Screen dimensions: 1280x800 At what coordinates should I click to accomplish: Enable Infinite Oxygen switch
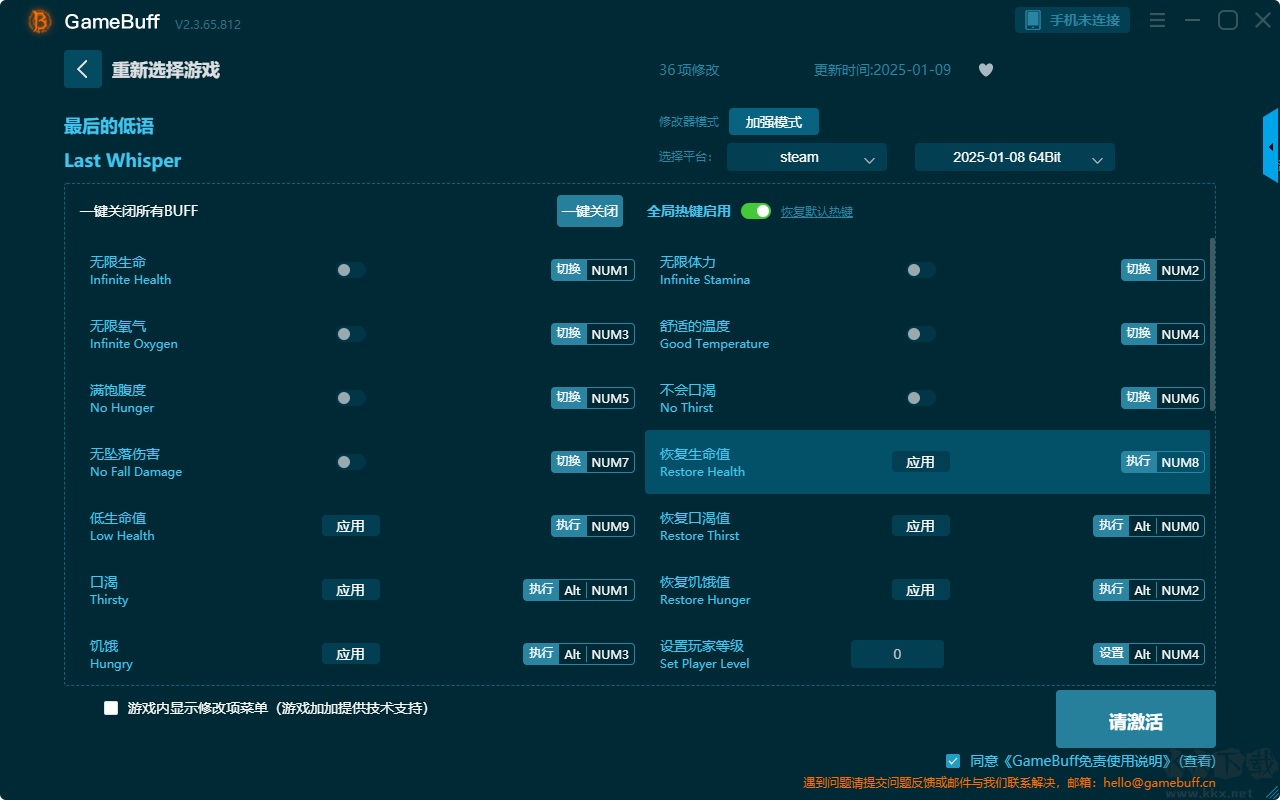(x=351, y=334)
